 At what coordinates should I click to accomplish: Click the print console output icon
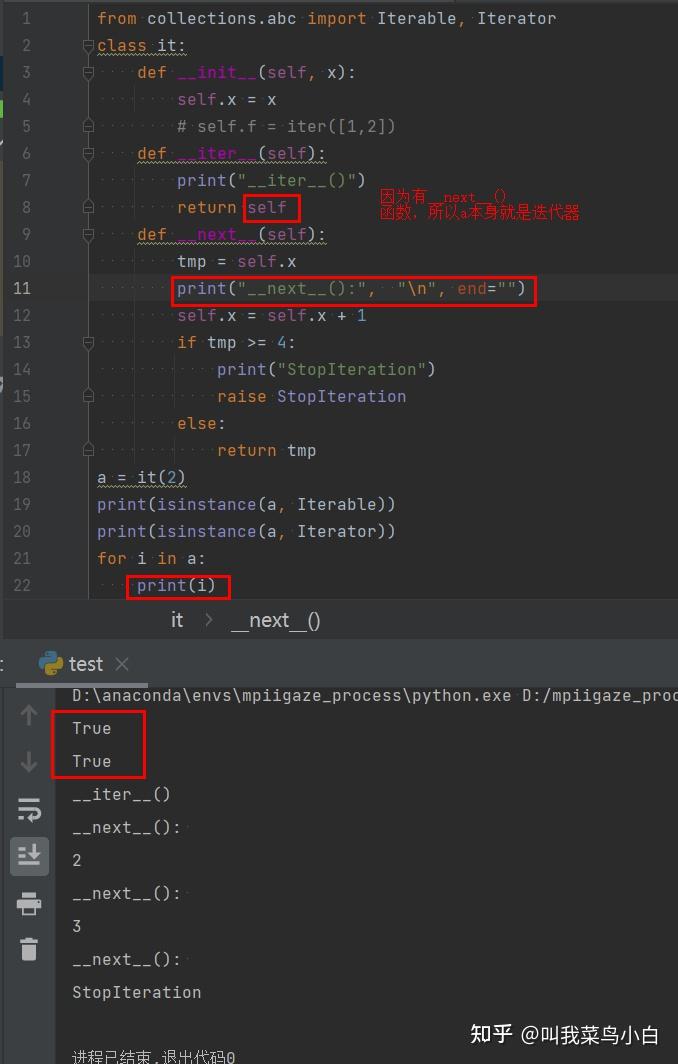(x=29, y=903)
